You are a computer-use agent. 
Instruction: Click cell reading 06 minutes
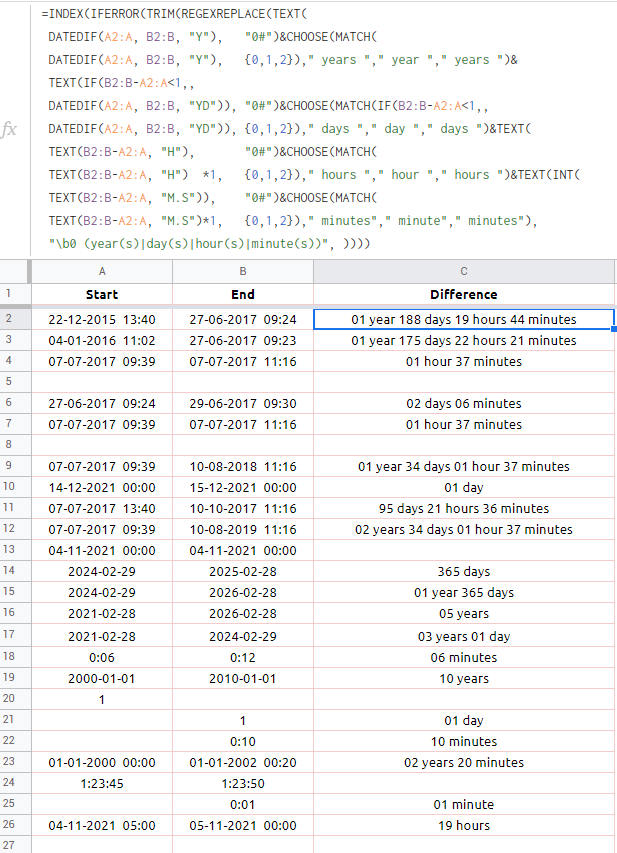(464, 657)
